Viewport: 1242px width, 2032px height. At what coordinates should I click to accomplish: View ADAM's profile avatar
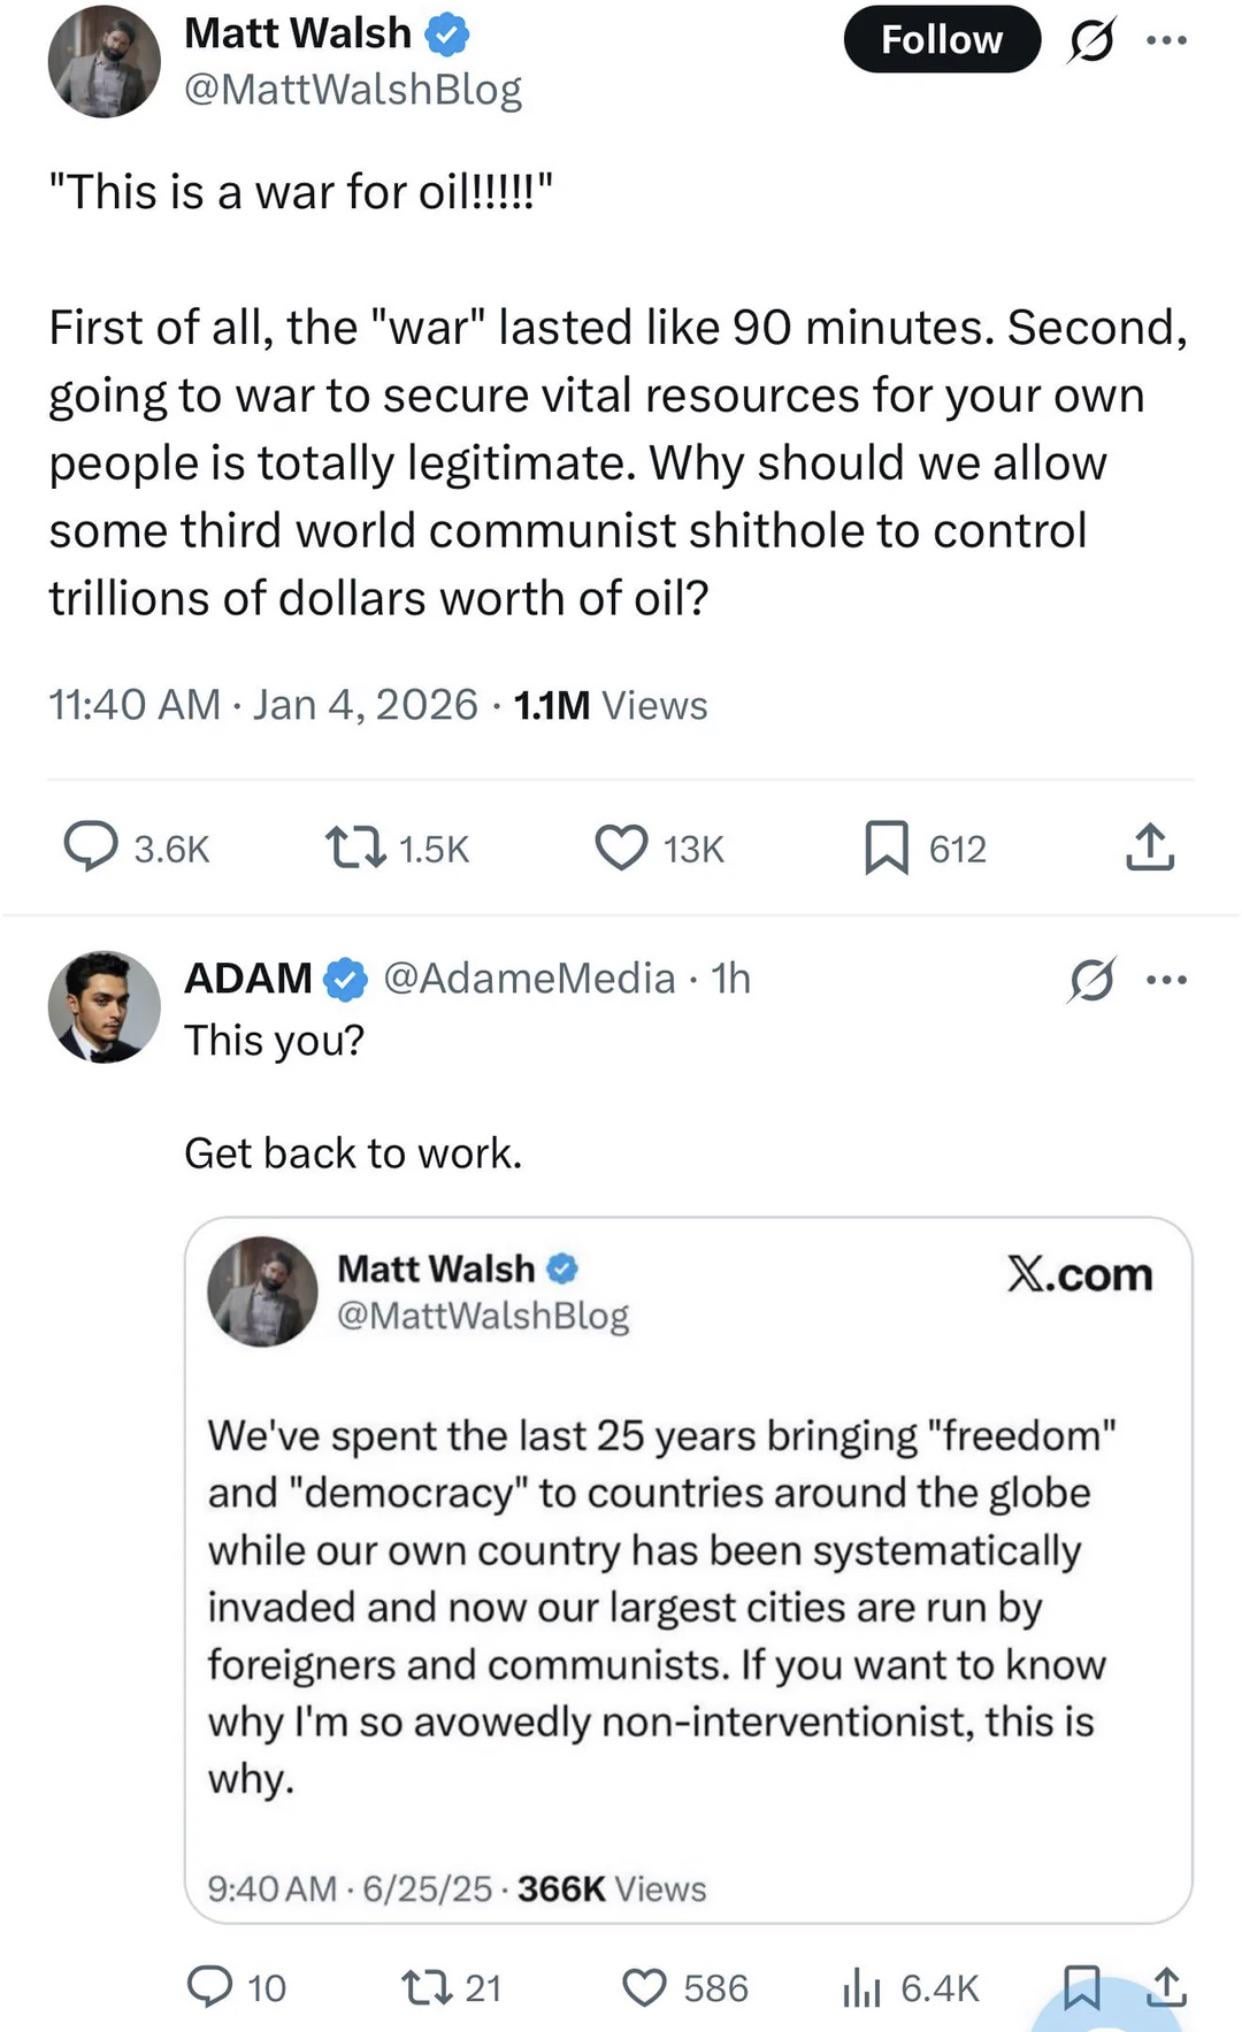(104, 1006)
